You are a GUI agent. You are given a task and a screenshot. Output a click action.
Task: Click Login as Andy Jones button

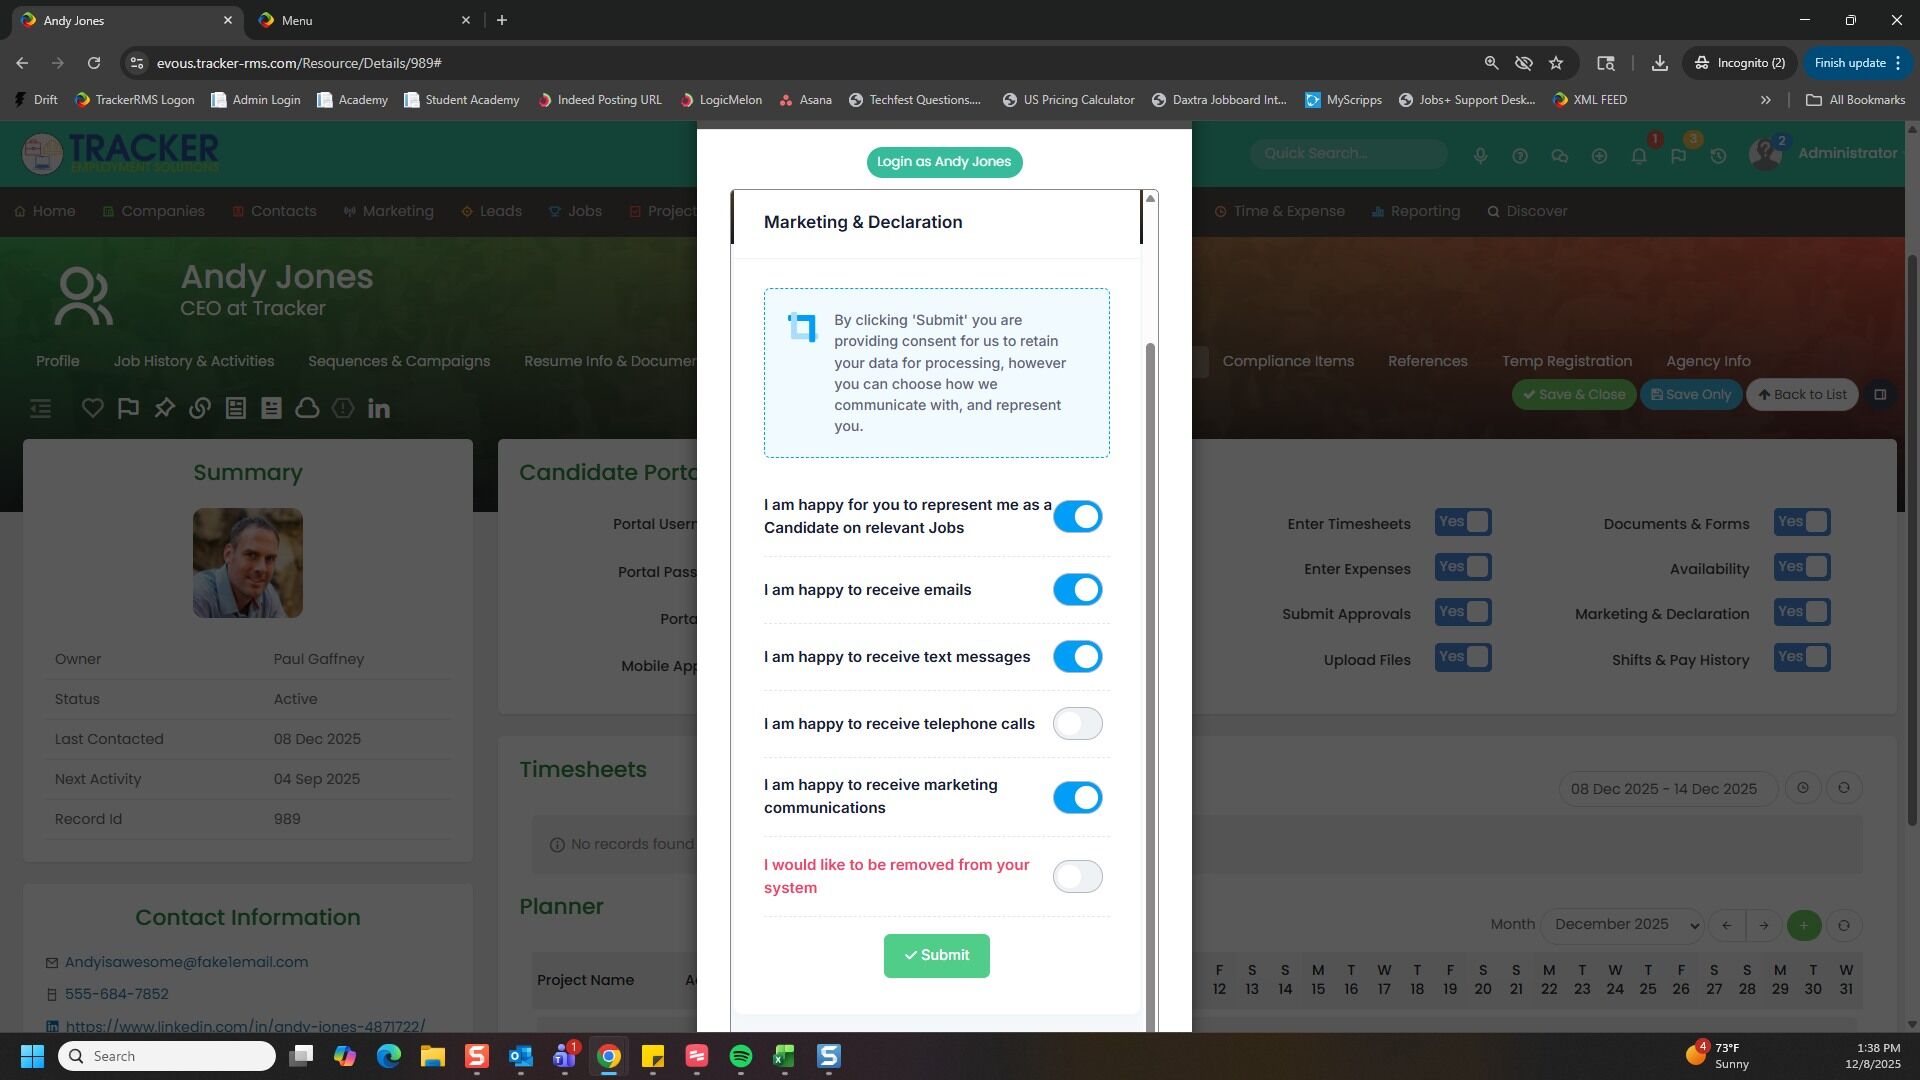pyautogui.click(x=943, y=162)
